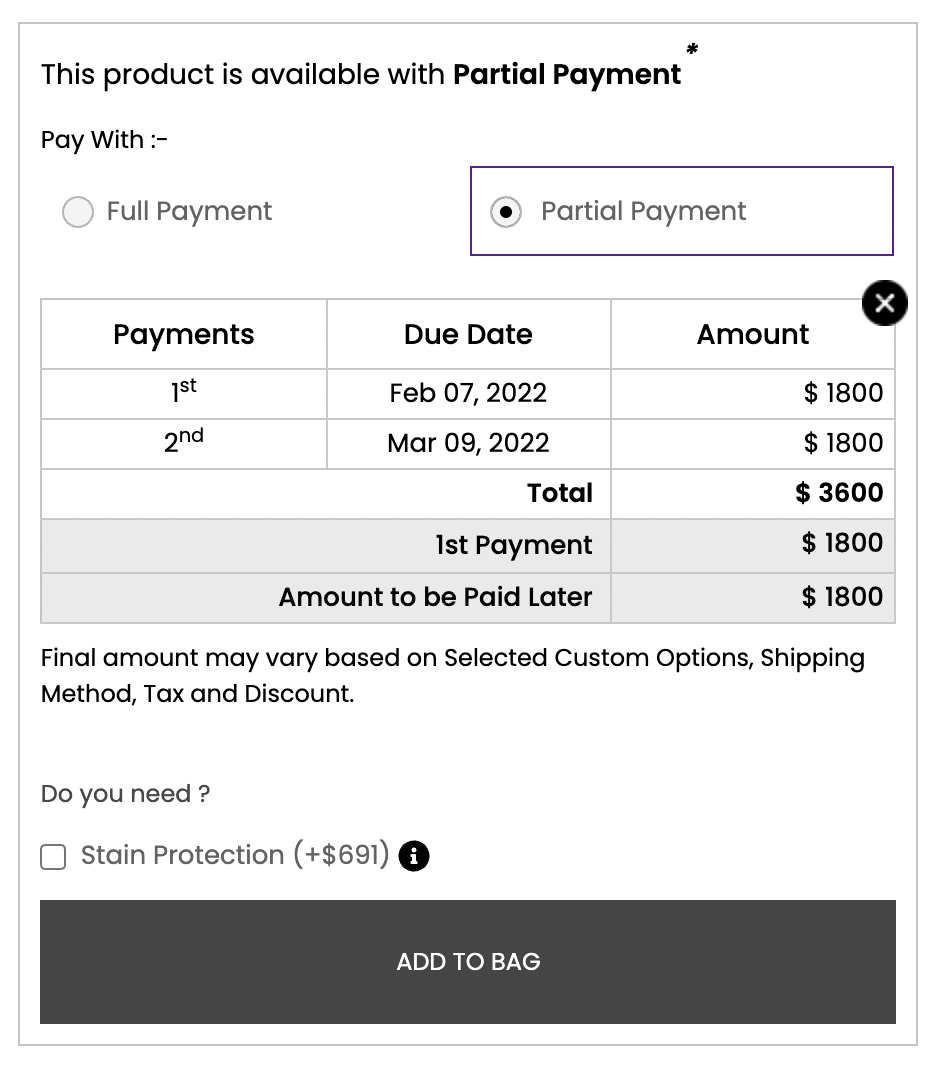940x1076 pixels.
Task: Click the Full Payment option label
Action: click(x=189, y=211)
